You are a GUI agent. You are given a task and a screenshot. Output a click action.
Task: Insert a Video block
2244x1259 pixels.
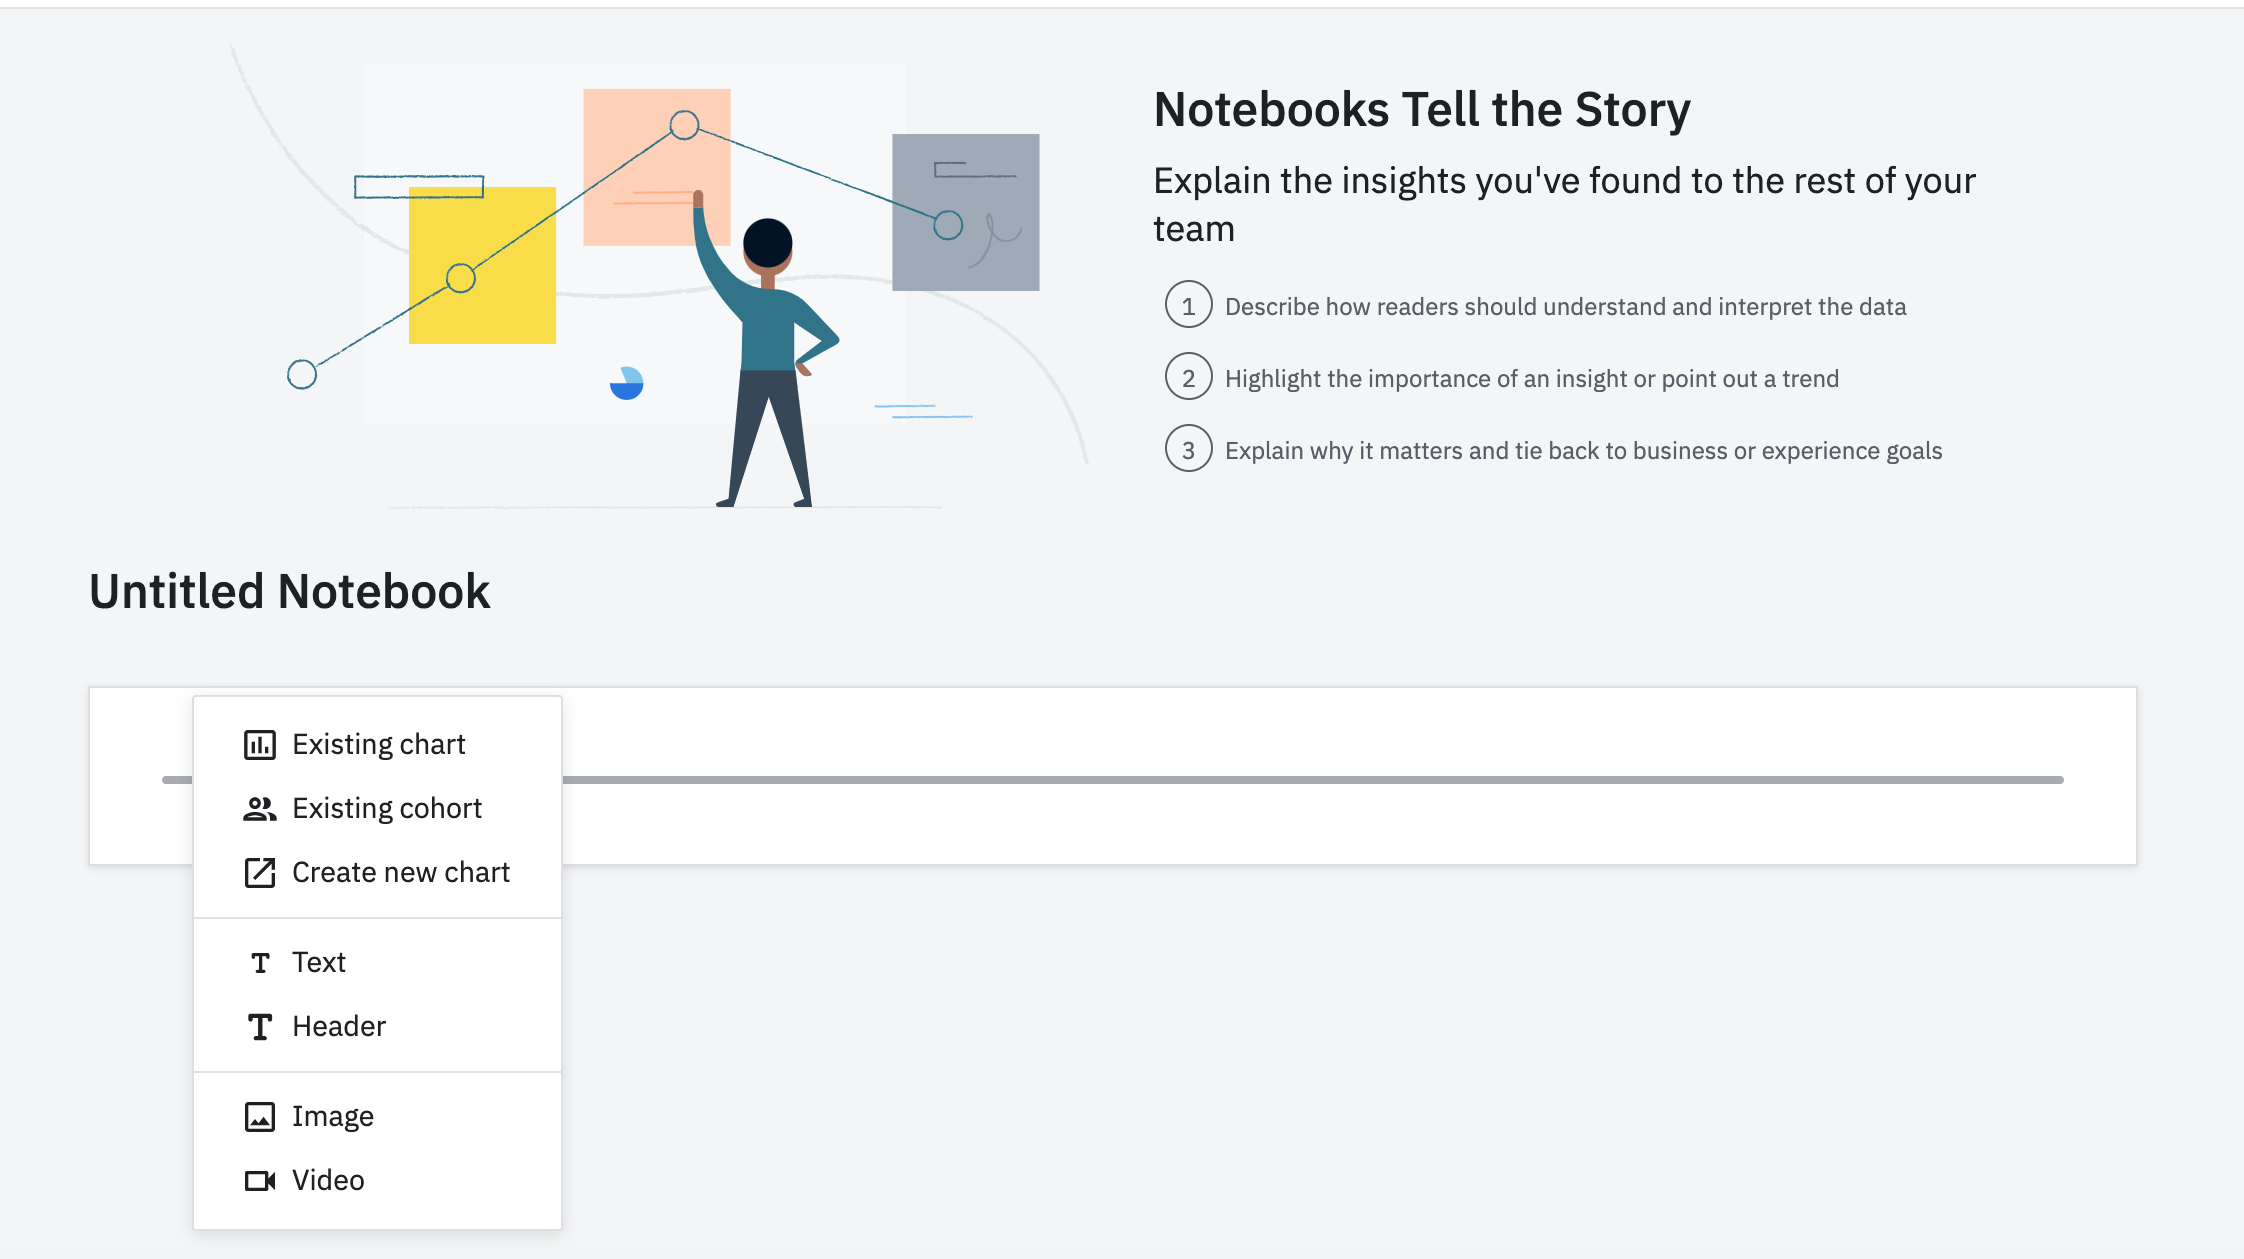(x=327, y=1180)
